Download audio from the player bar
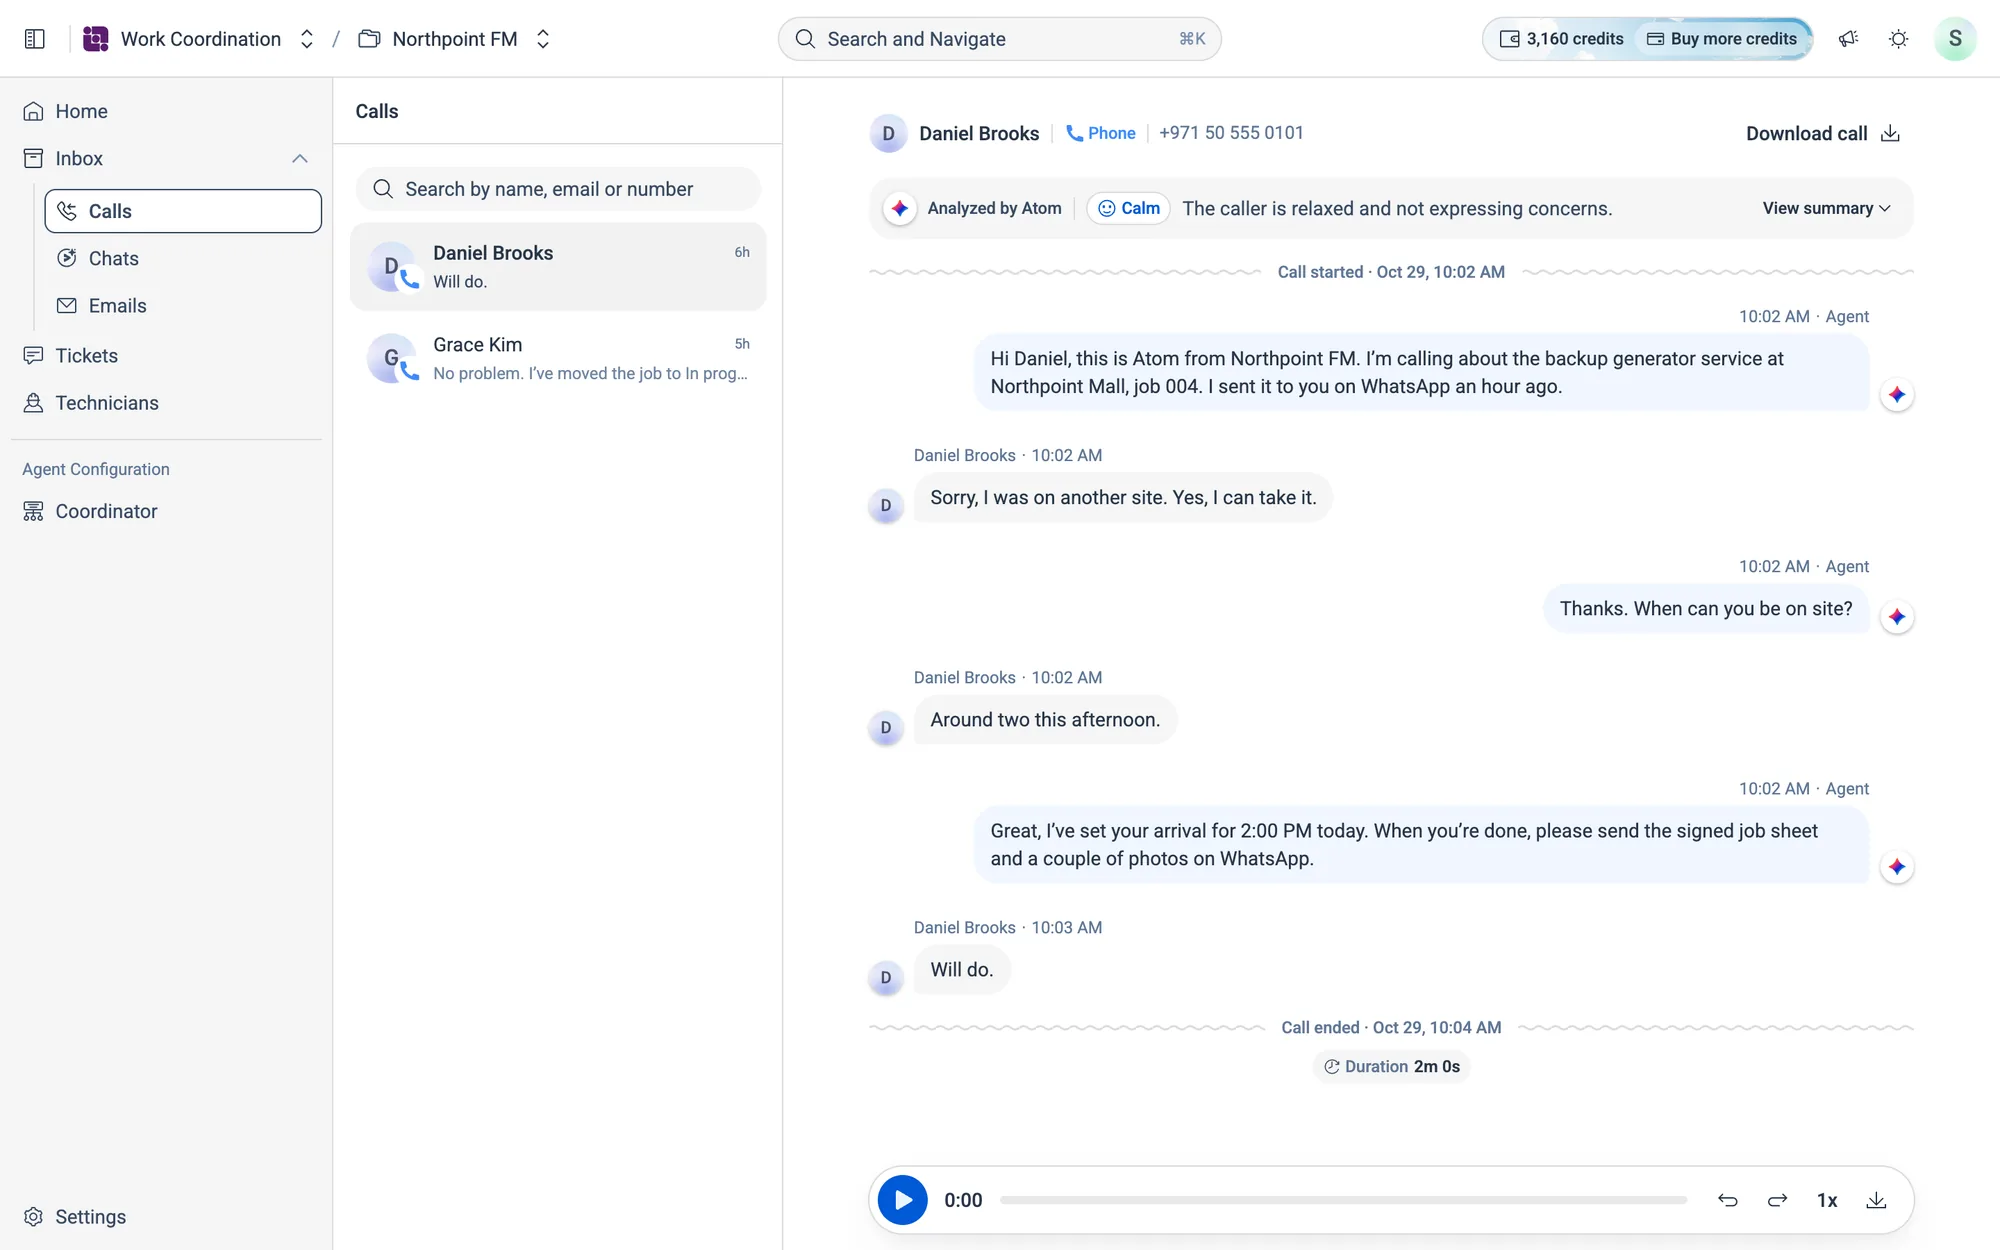The width and height of the screenshot is (2000, 1250). (1876, 1200)
